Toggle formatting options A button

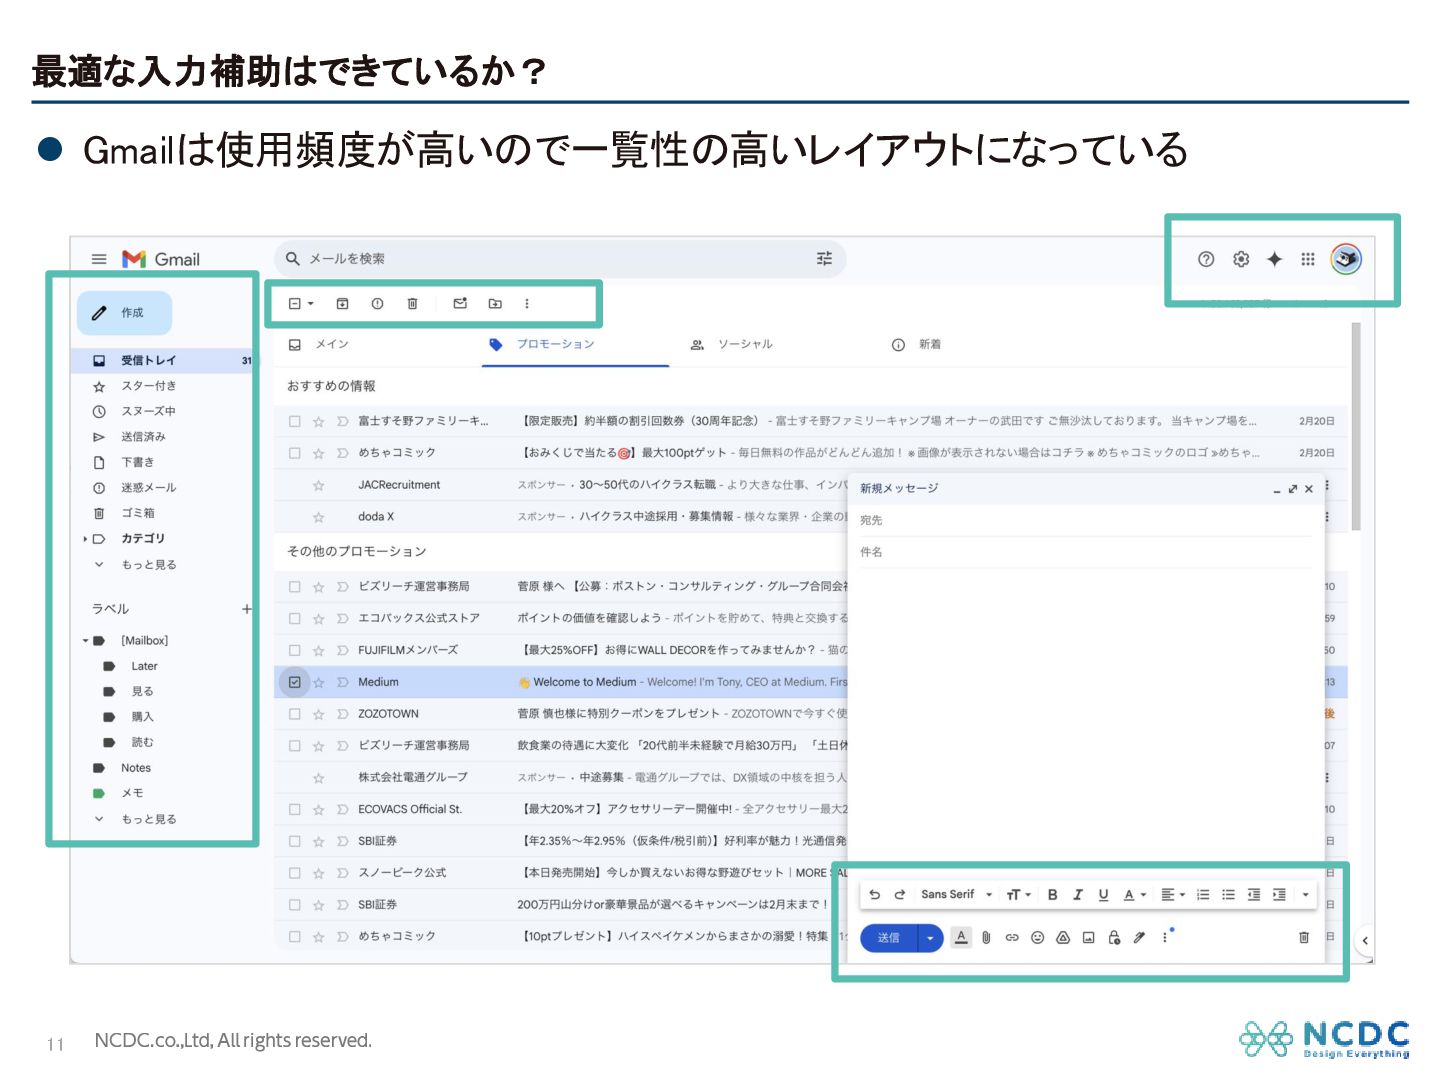961,938
